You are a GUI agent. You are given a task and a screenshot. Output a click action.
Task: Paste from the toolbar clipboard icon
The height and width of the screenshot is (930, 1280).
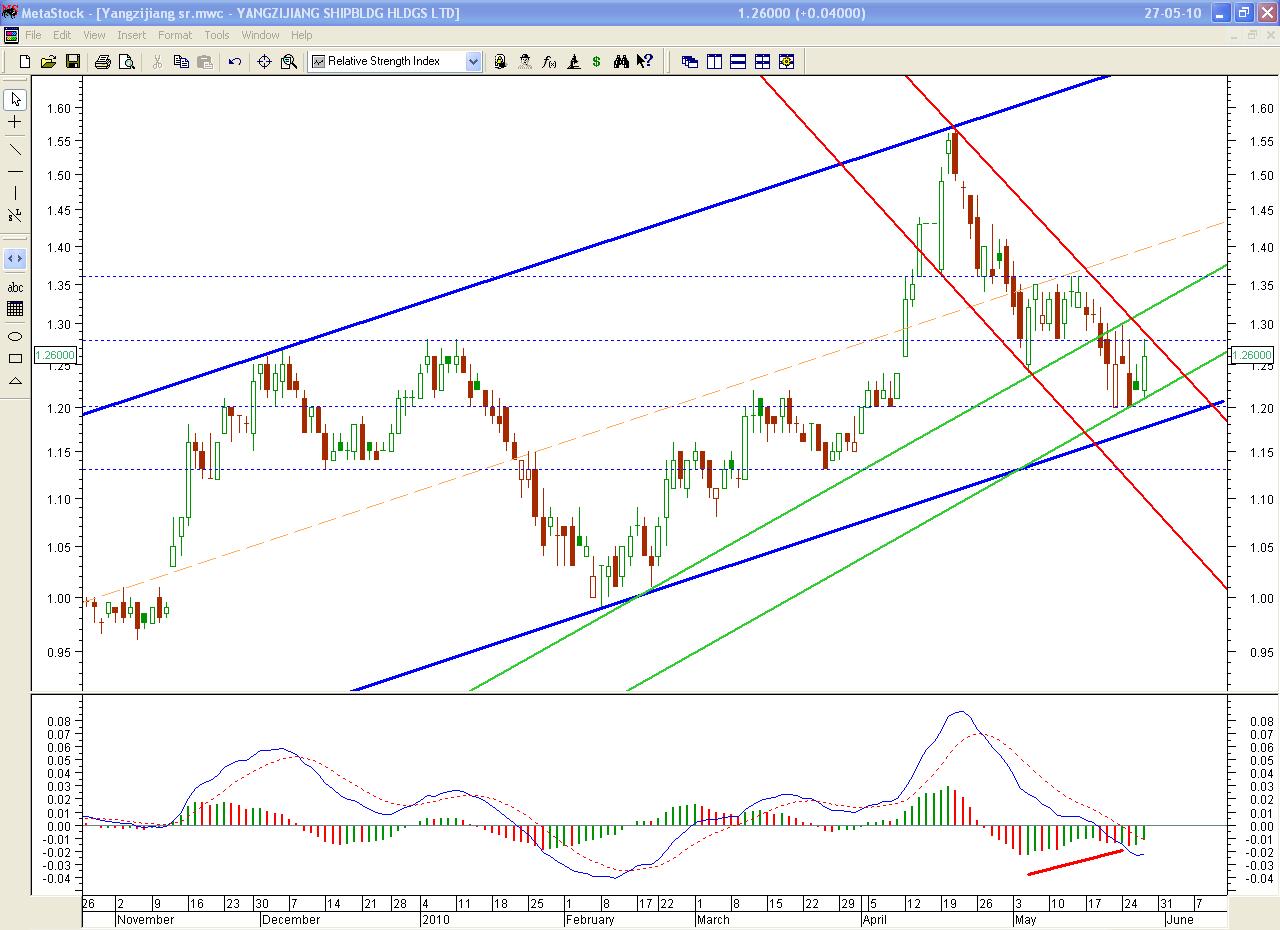[x=204, y=62]
